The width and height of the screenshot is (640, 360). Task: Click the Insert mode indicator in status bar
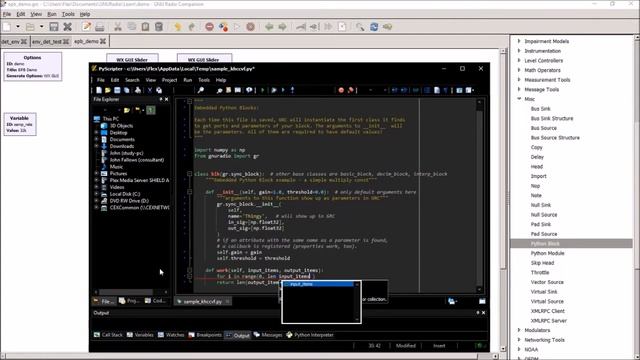(x=439, y=346)
